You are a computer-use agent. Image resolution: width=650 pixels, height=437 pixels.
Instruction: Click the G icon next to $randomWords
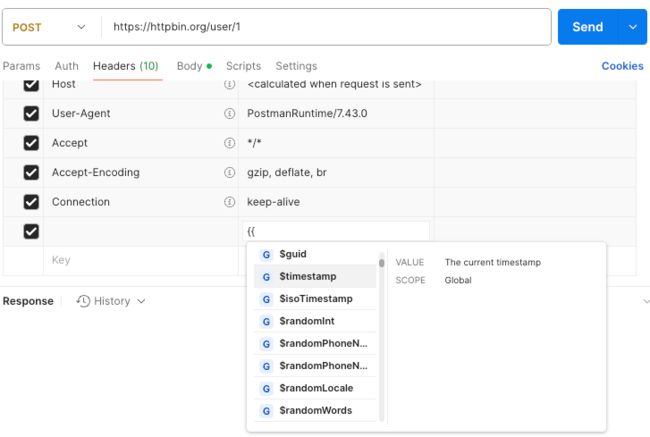tap(266, 411)
